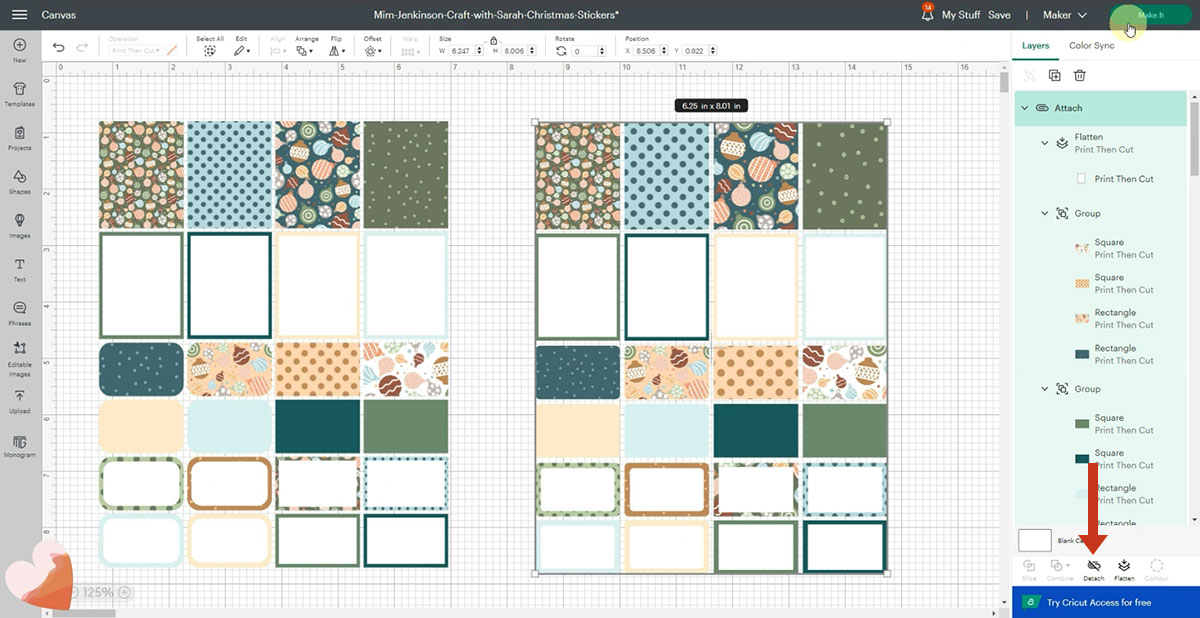Image resolution: width=1200 pixels, height=618 pixels.
Task: Collapse the Attach layer group
Action: coord(1025,108)
